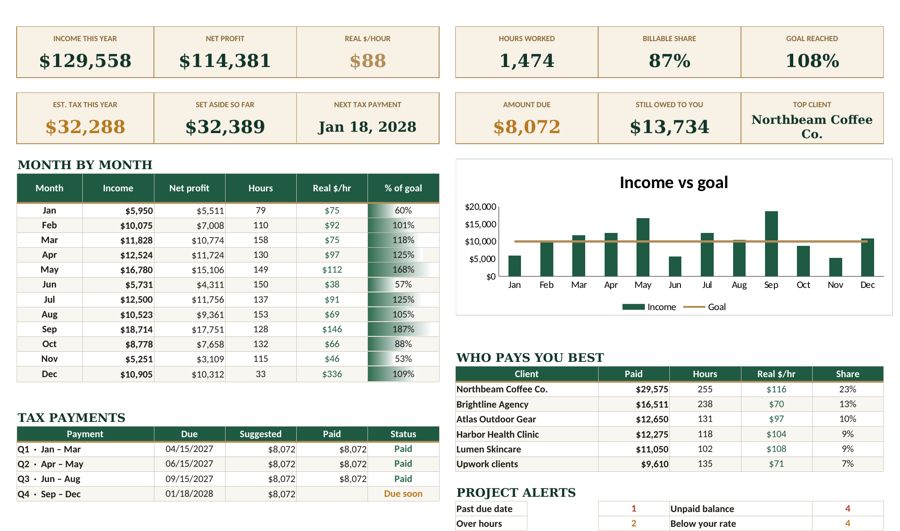Select the Q1 · Jan – Mar payment row

[x=228, y=449]
